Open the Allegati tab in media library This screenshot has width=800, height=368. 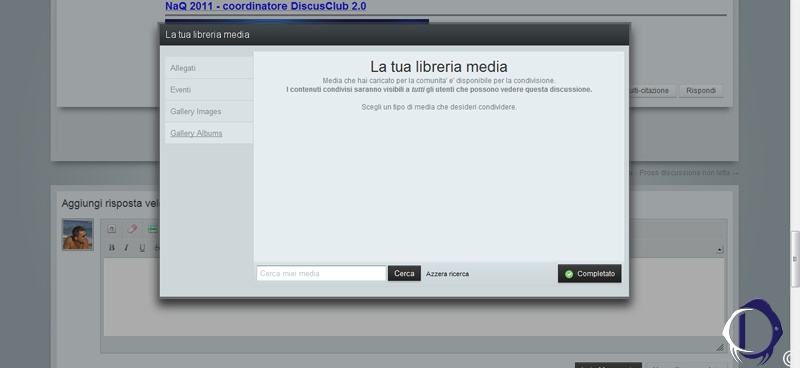point(209,68)
